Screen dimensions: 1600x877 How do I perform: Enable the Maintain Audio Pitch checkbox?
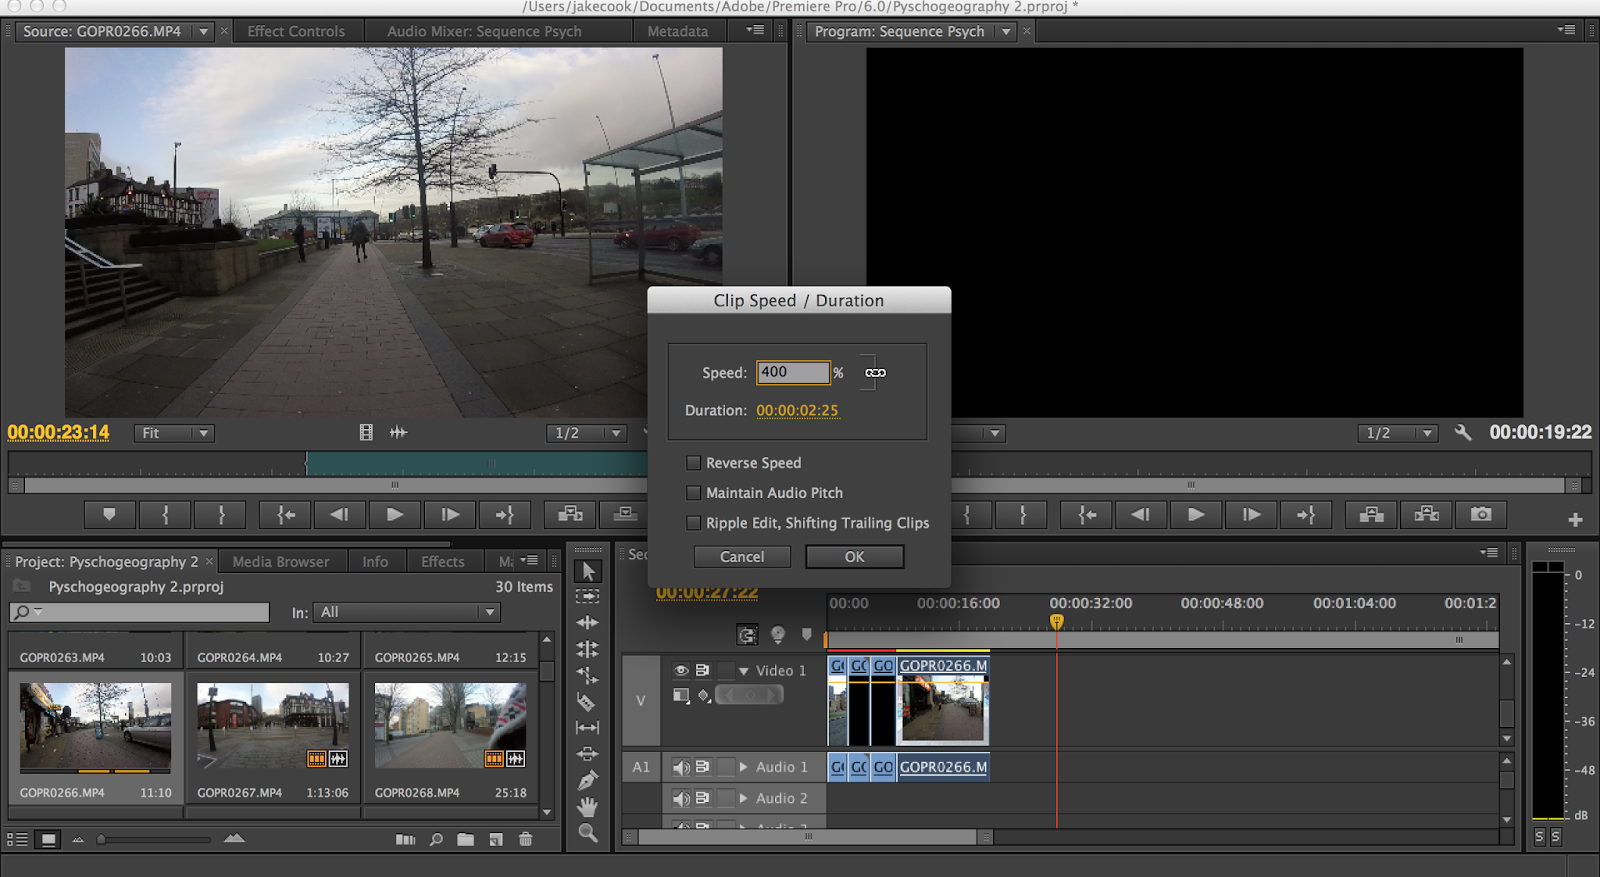click(x=693, y=493)
